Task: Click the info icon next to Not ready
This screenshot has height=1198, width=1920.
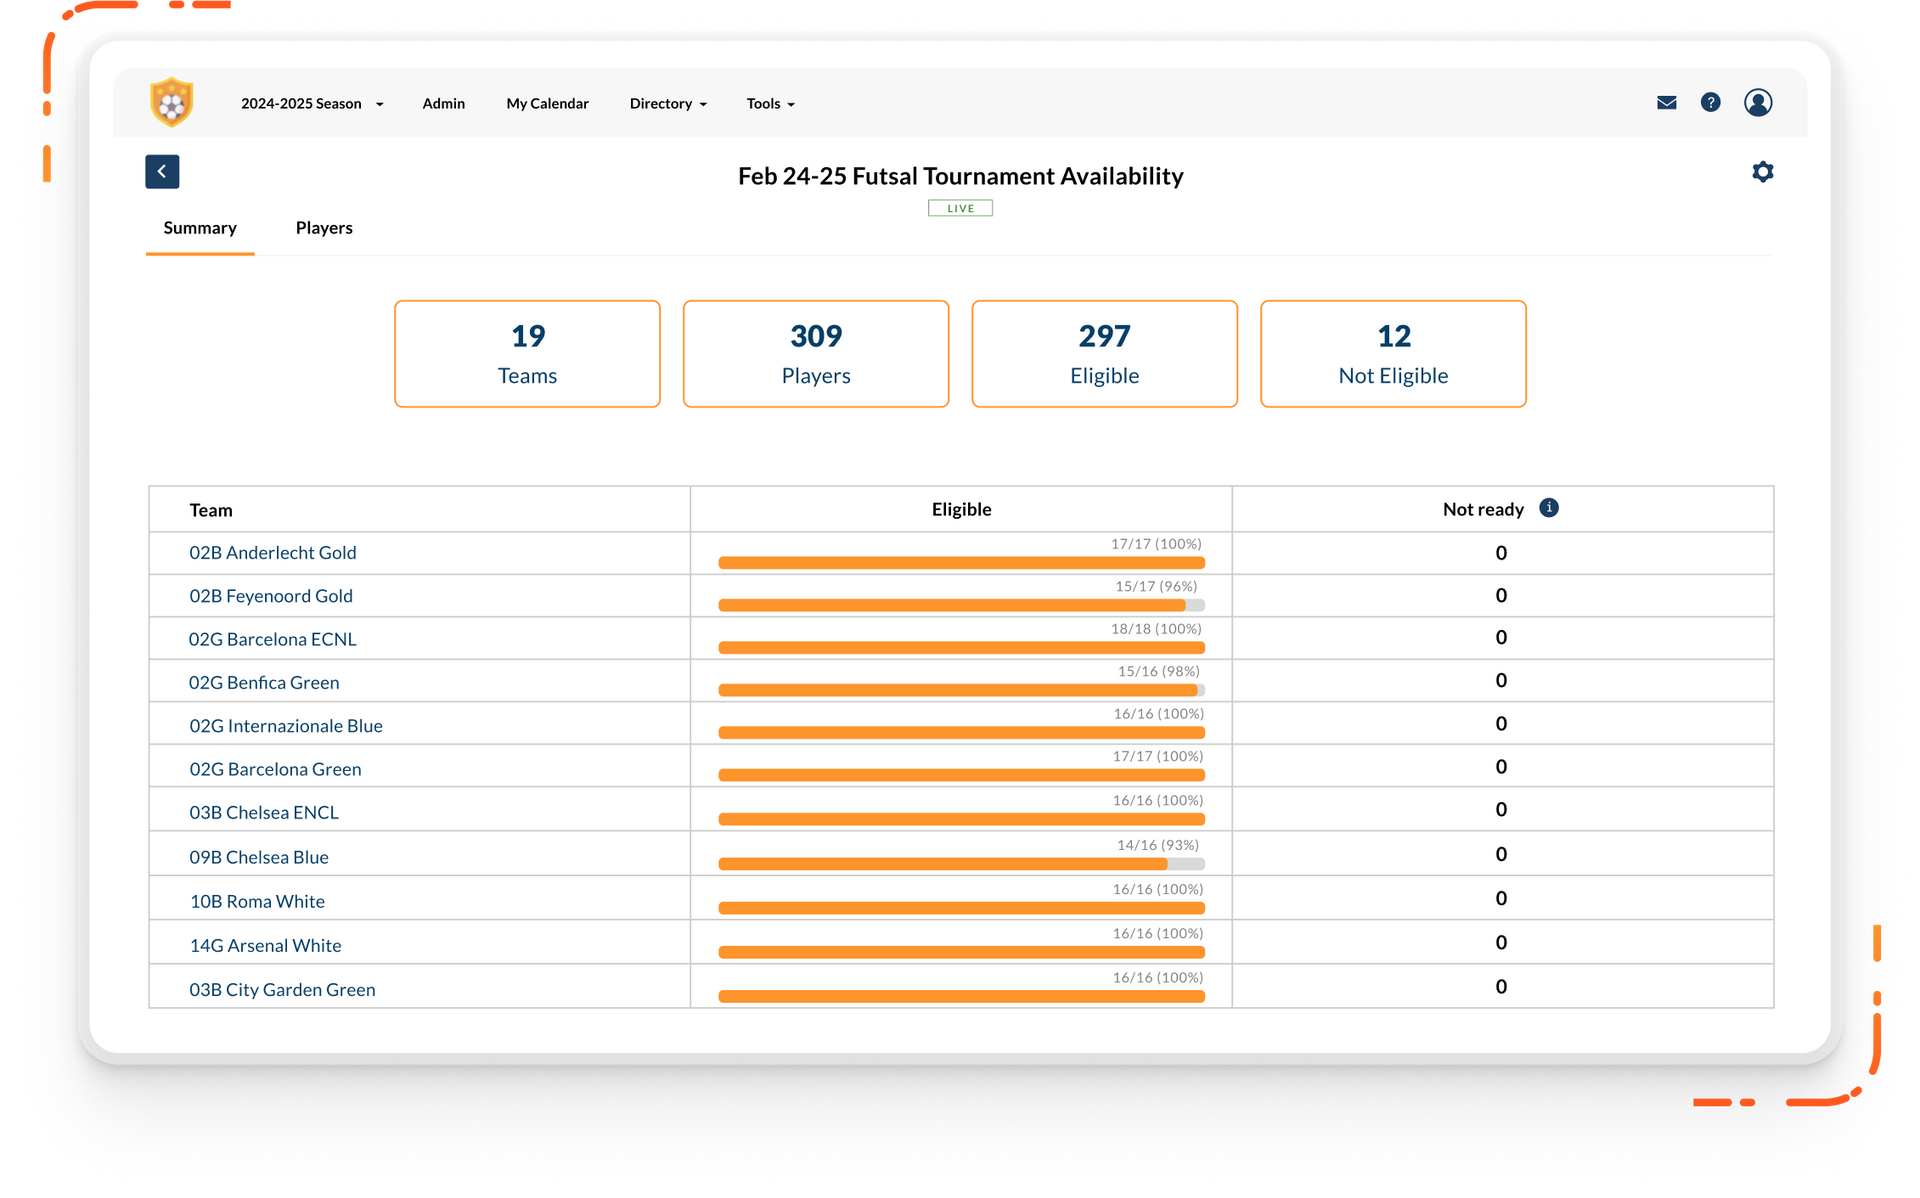Action: [x=1550, y=507]
